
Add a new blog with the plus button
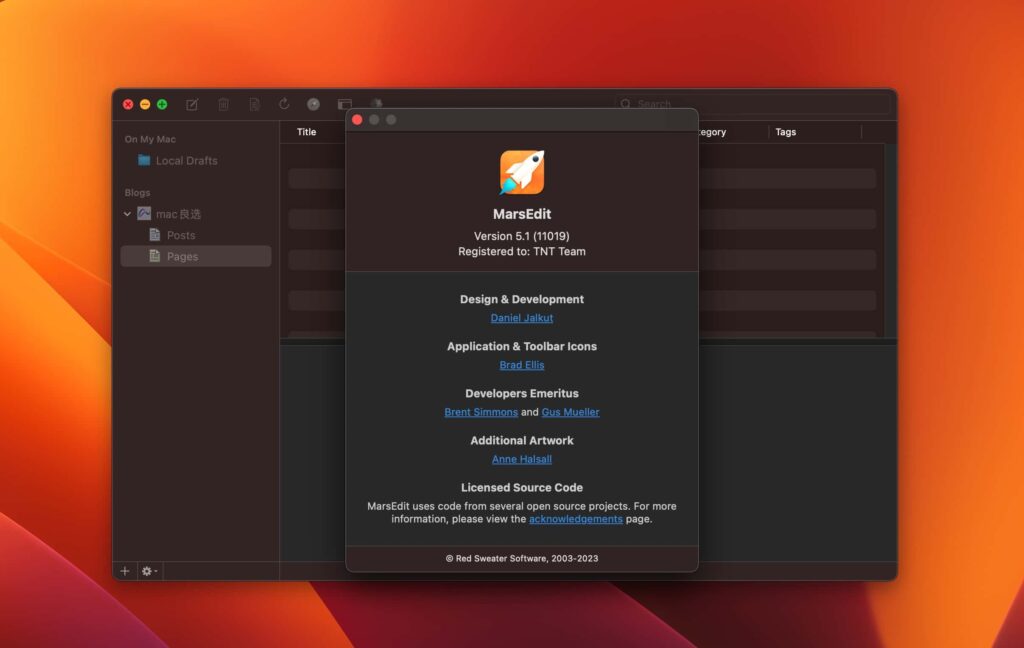click(124, 571)
